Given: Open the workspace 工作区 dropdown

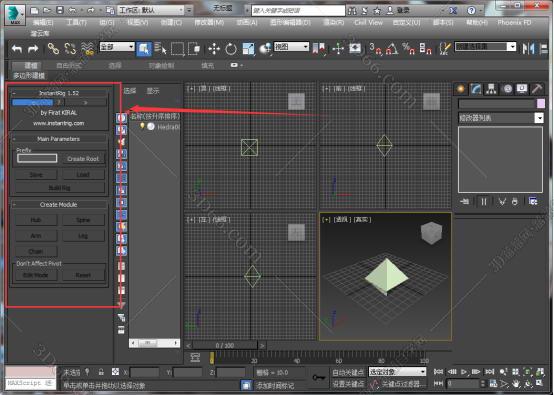Looking at the screenshot, I should [x=151, y=10].
